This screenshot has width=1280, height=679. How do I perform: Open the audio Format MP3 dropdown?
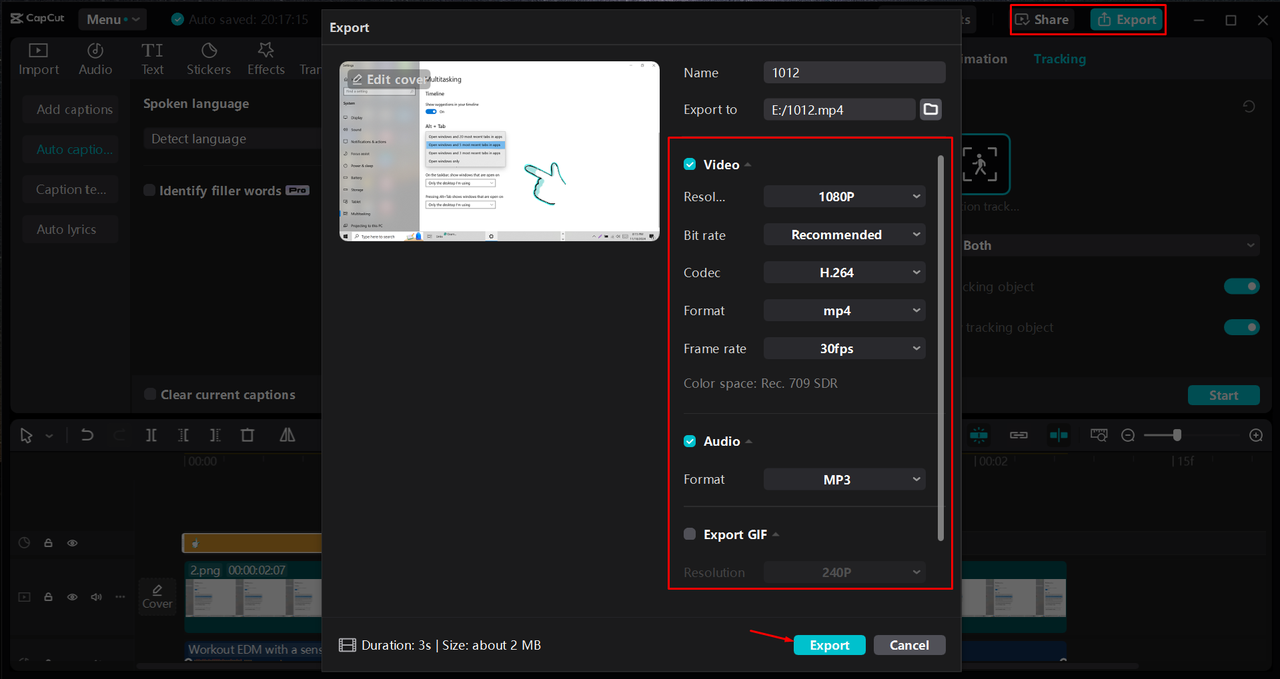(845, 479)
